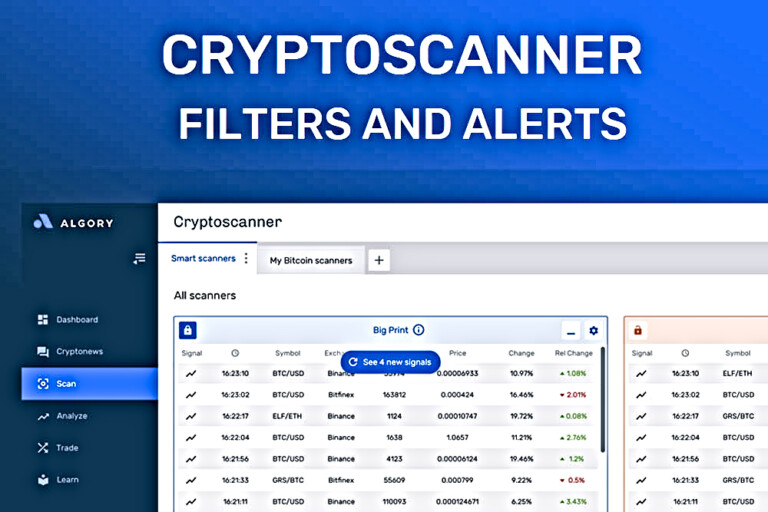Minimize the Big Print scanner panel
The height and width of the screenshot is (512, 768).
coord(571,331)
